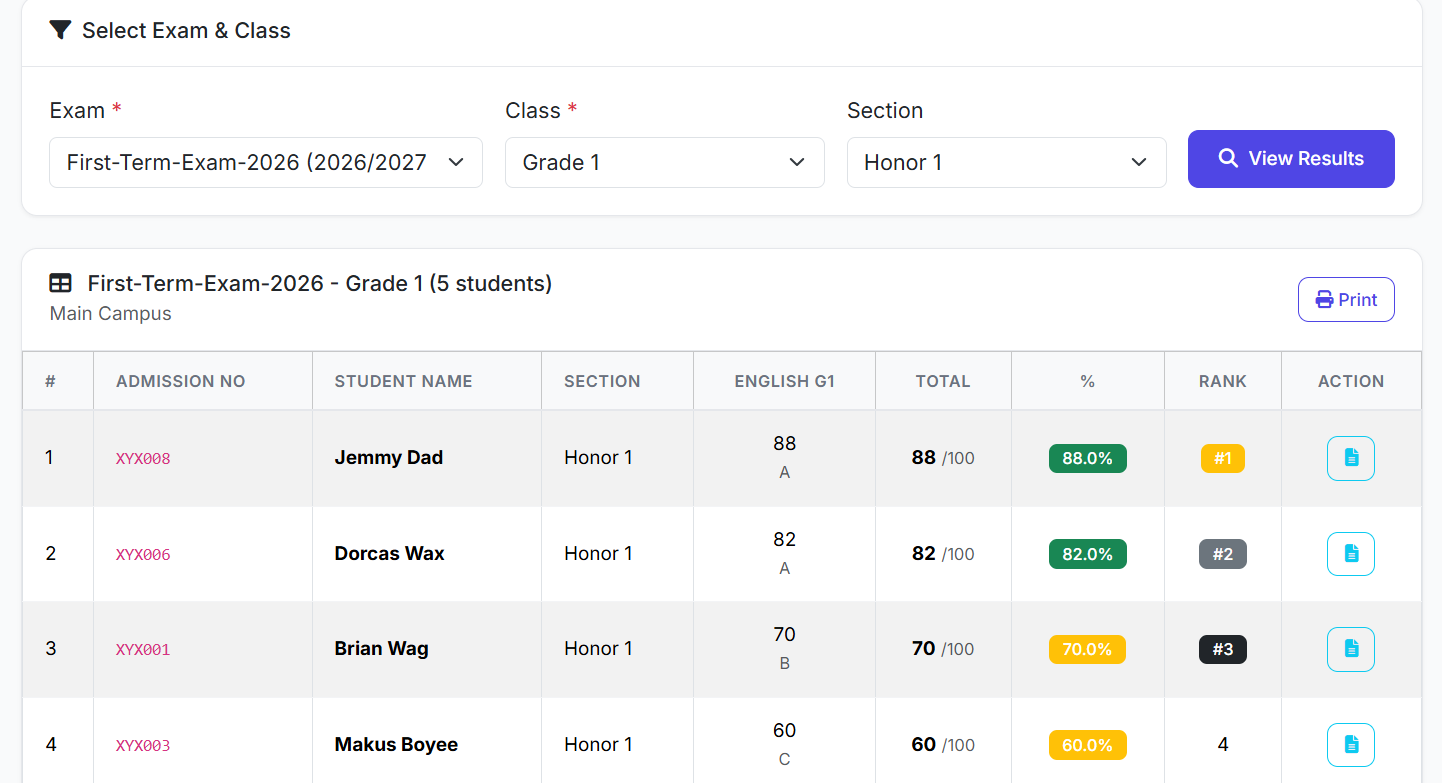The image size is (1442, 783).
Task: Click the #1 rank badge for Jemmy Dad
Action: (x=1222, y=458)
